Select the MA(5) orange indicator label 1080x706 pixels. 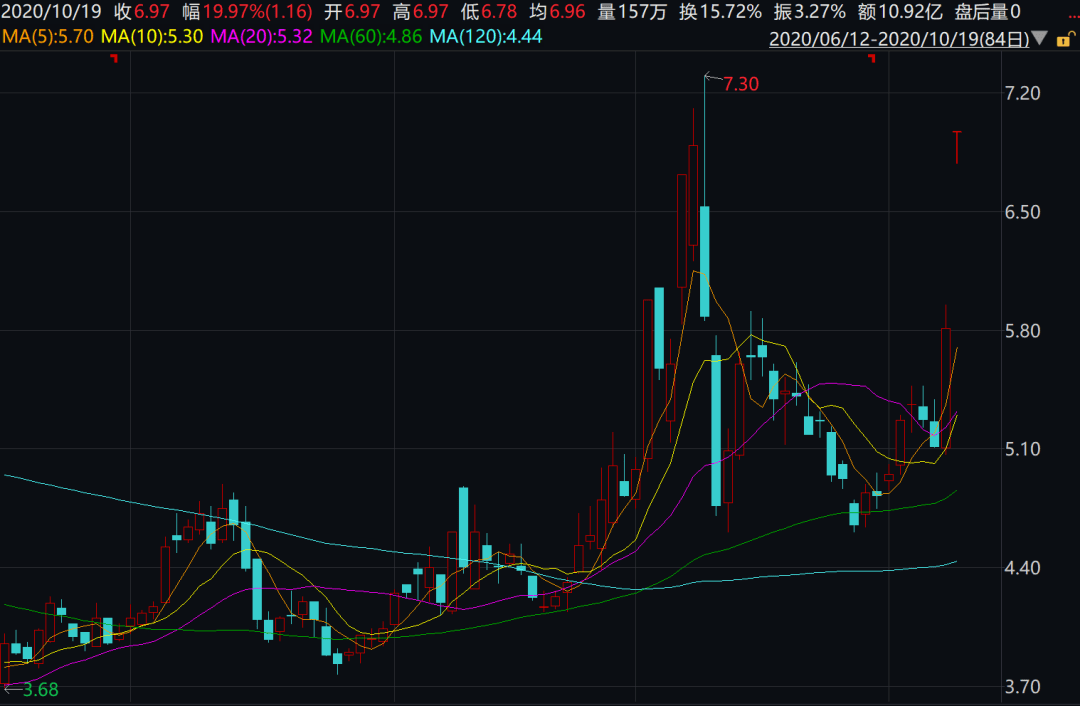click(x=47, y=37)
